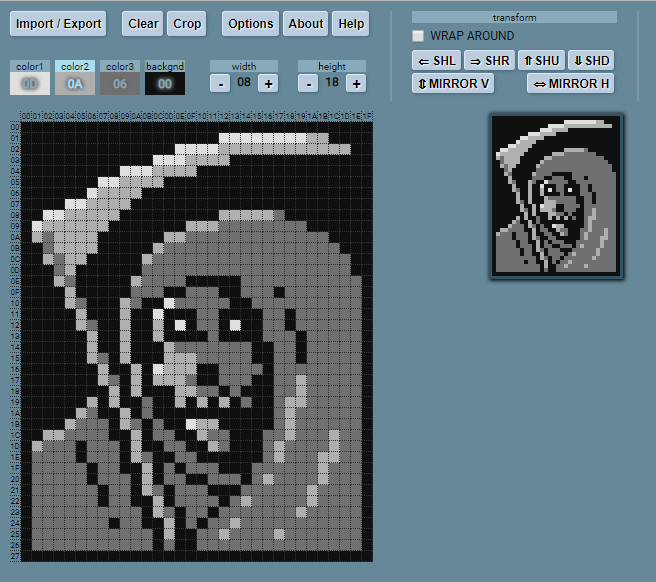Increase width with plus button
Screen dimensions: 656x582
pyautogui.click(x=268, y=83)
